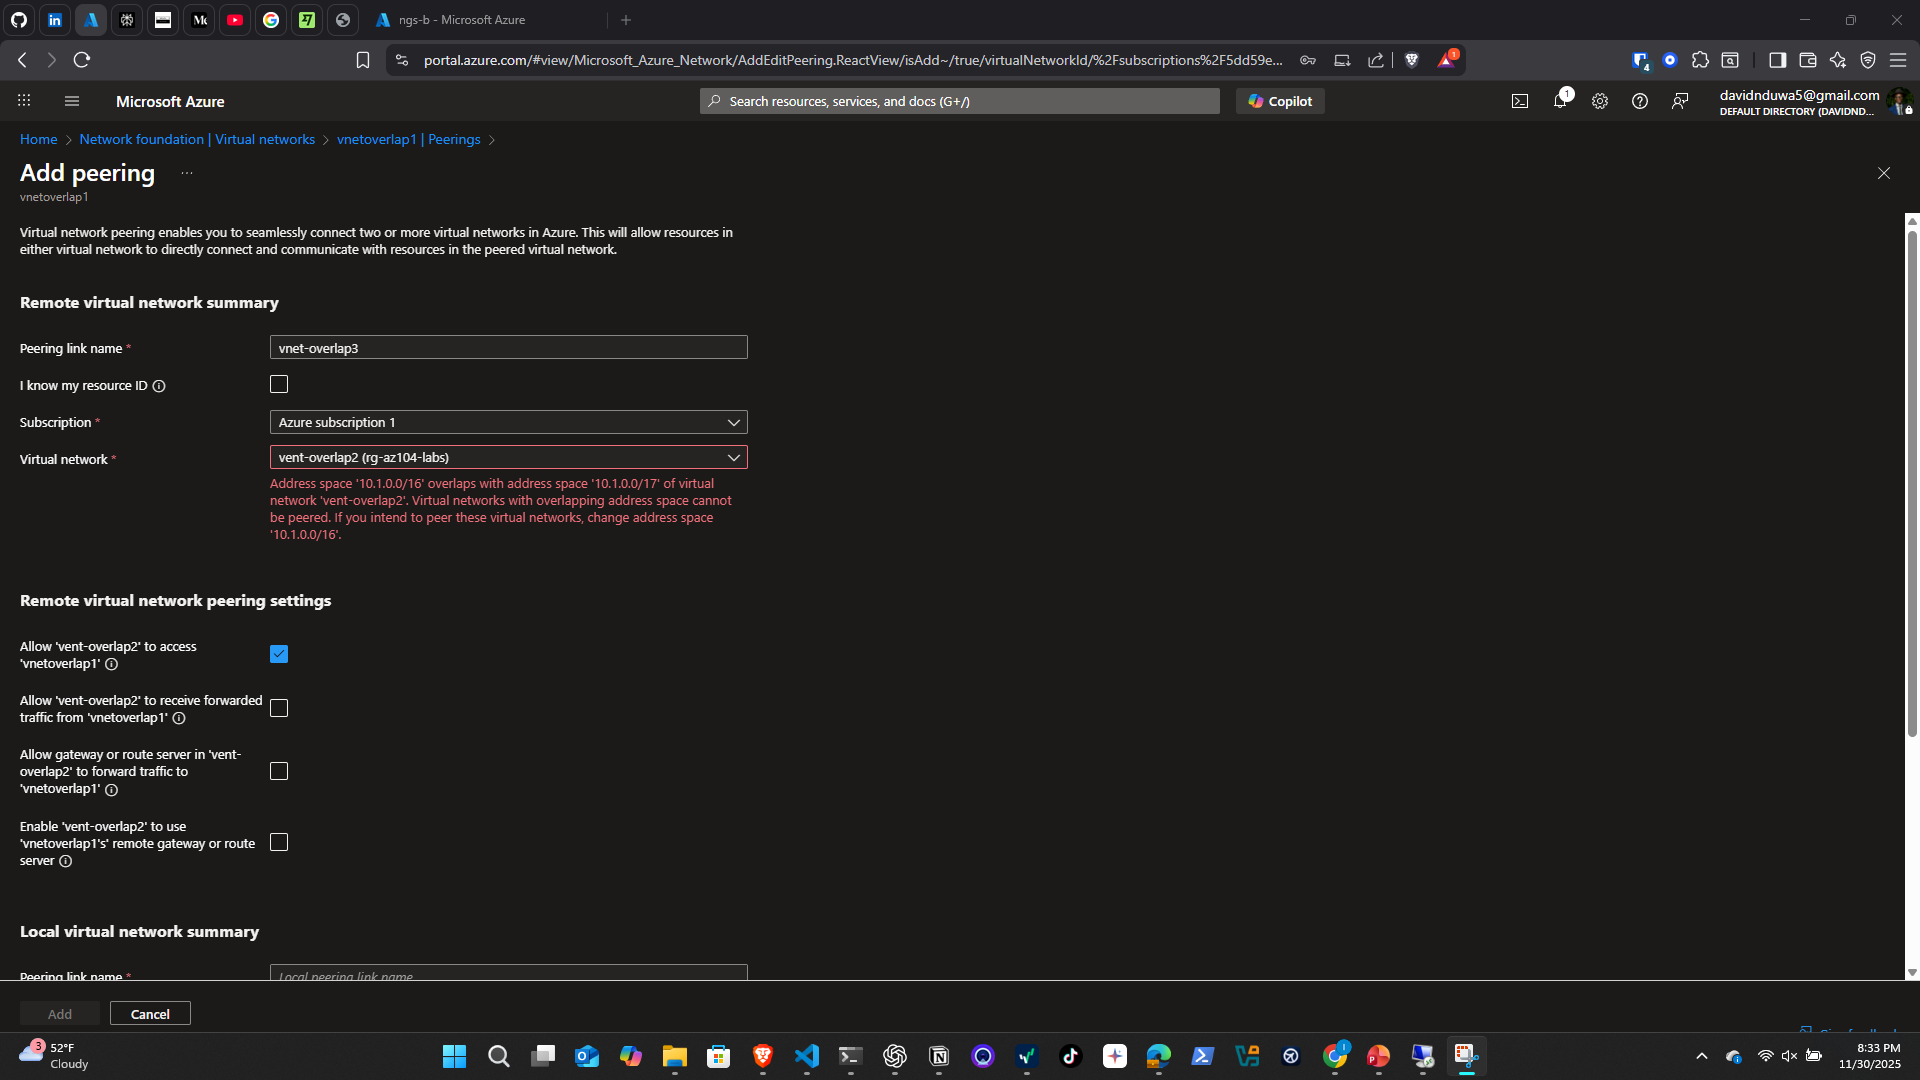Screen dimensions: 1920x1080
Task: Go back in browser history
Action: point(22,60)
